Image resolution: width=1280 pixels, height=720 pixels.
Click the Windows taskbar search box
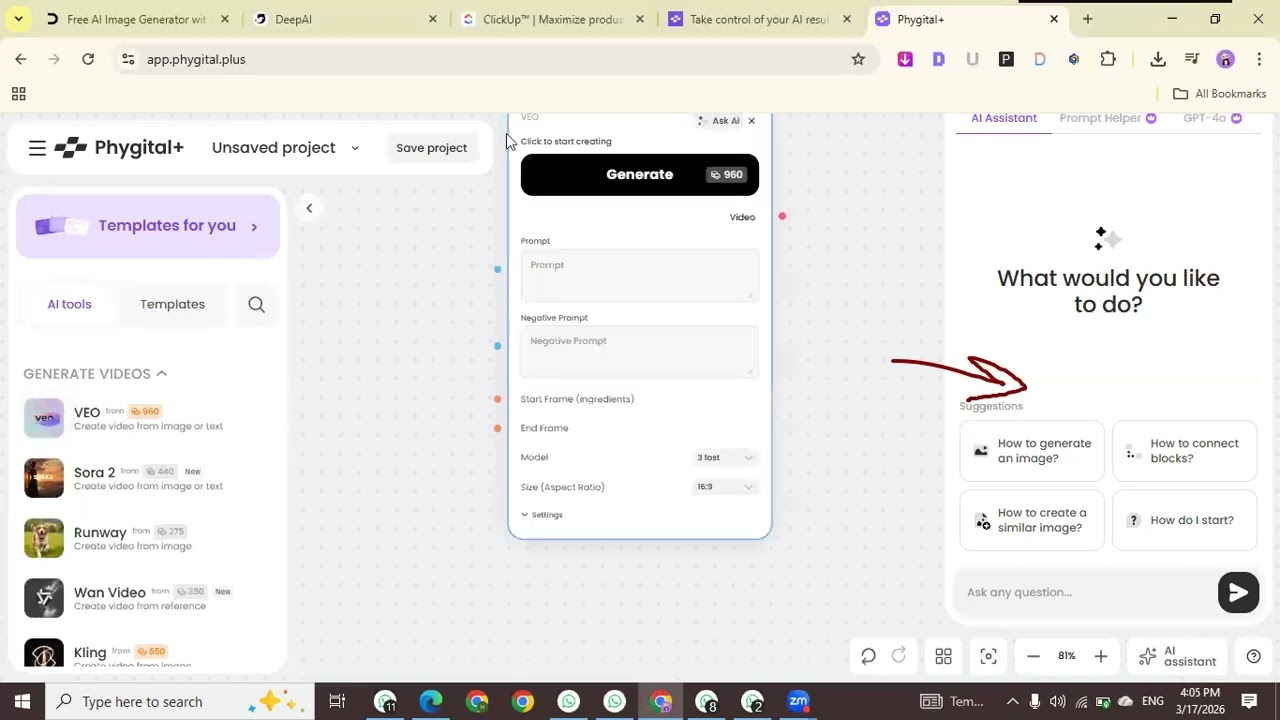tap(180, 701)
